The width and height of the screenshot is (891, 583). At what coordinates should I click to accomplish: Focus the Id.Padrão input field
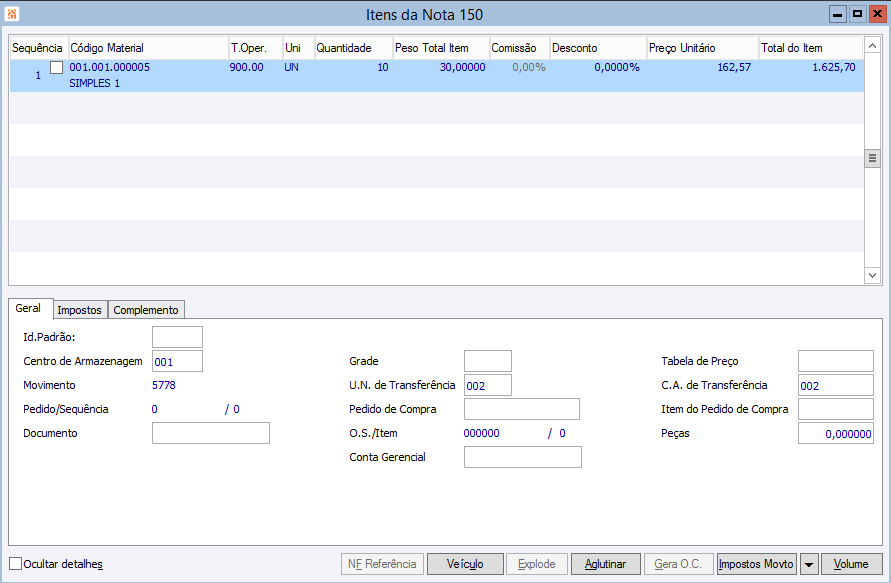(177, 337)
